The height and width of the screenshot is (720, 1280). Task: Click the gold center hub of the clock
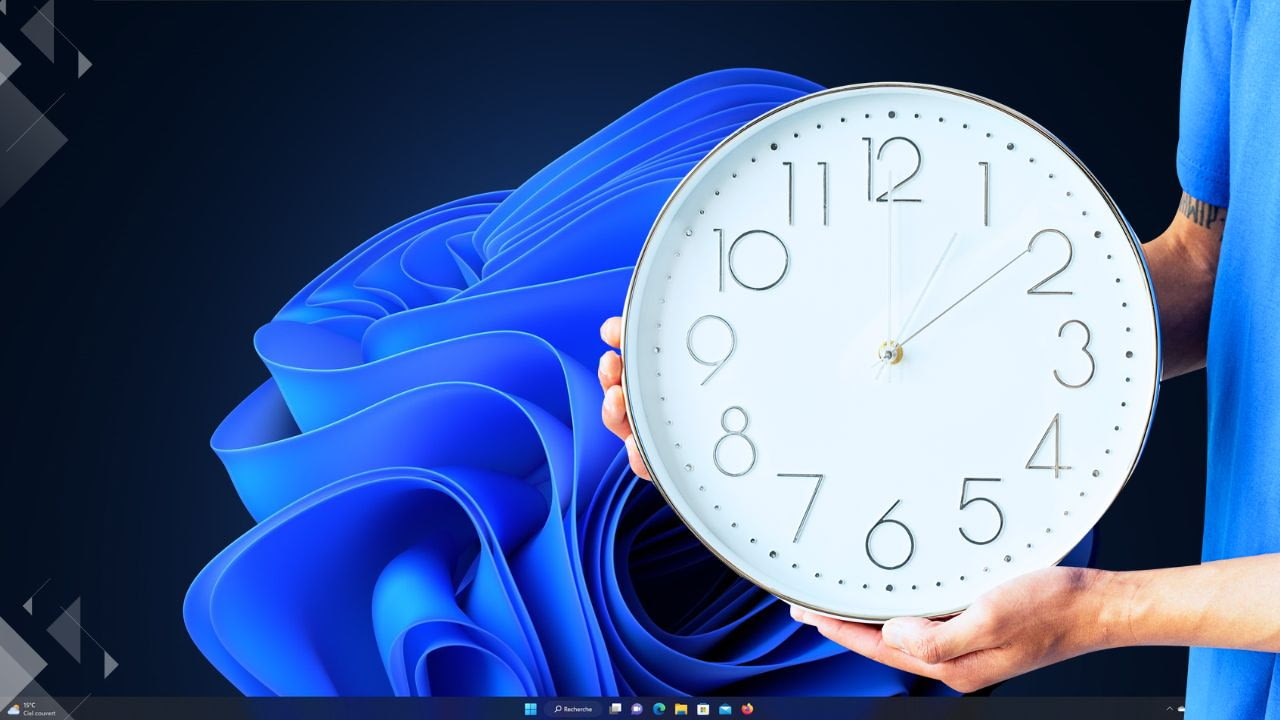(890, 352)
